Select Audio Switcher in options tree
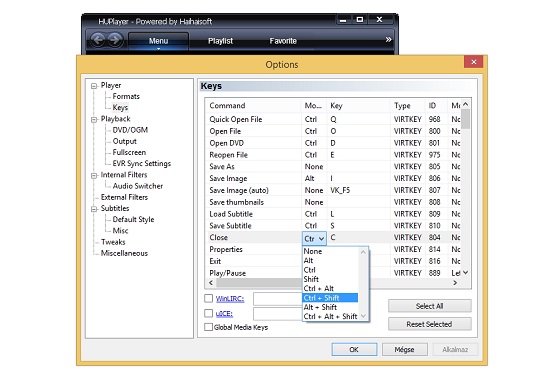This screenshot has height=382, width=550. tap(138, 186)
